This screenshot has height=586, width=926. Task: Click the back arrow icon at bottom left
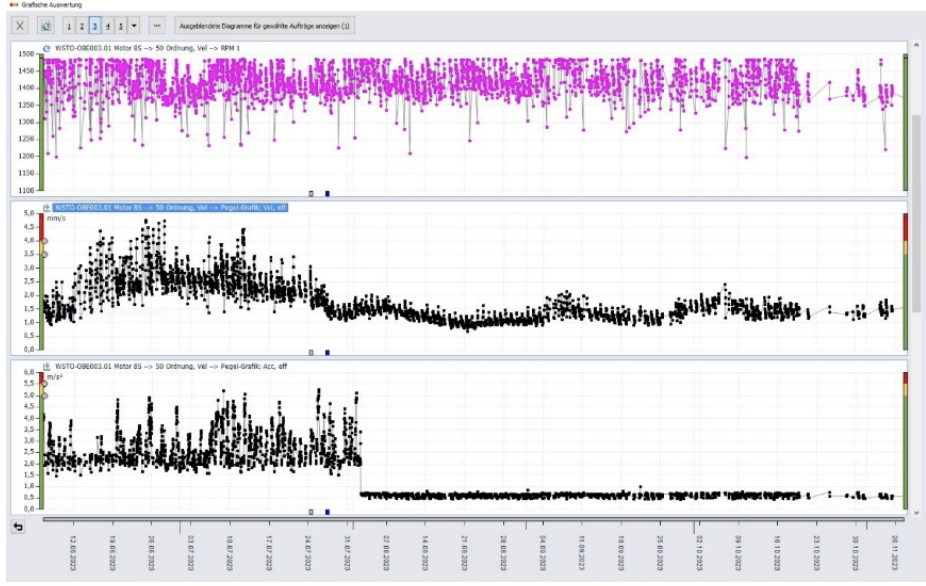[17, 526]
